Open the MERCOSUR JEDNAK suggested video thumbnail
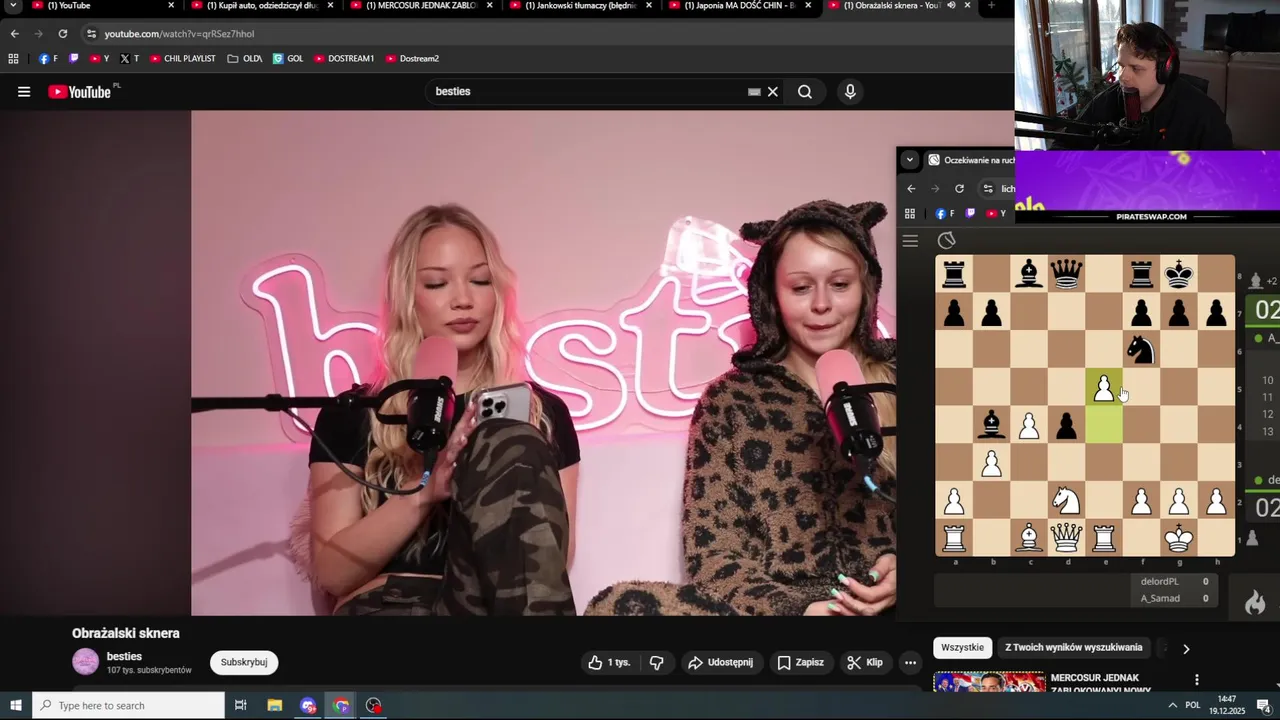Viewport: 1280px width, 720px height. point(990,682)
